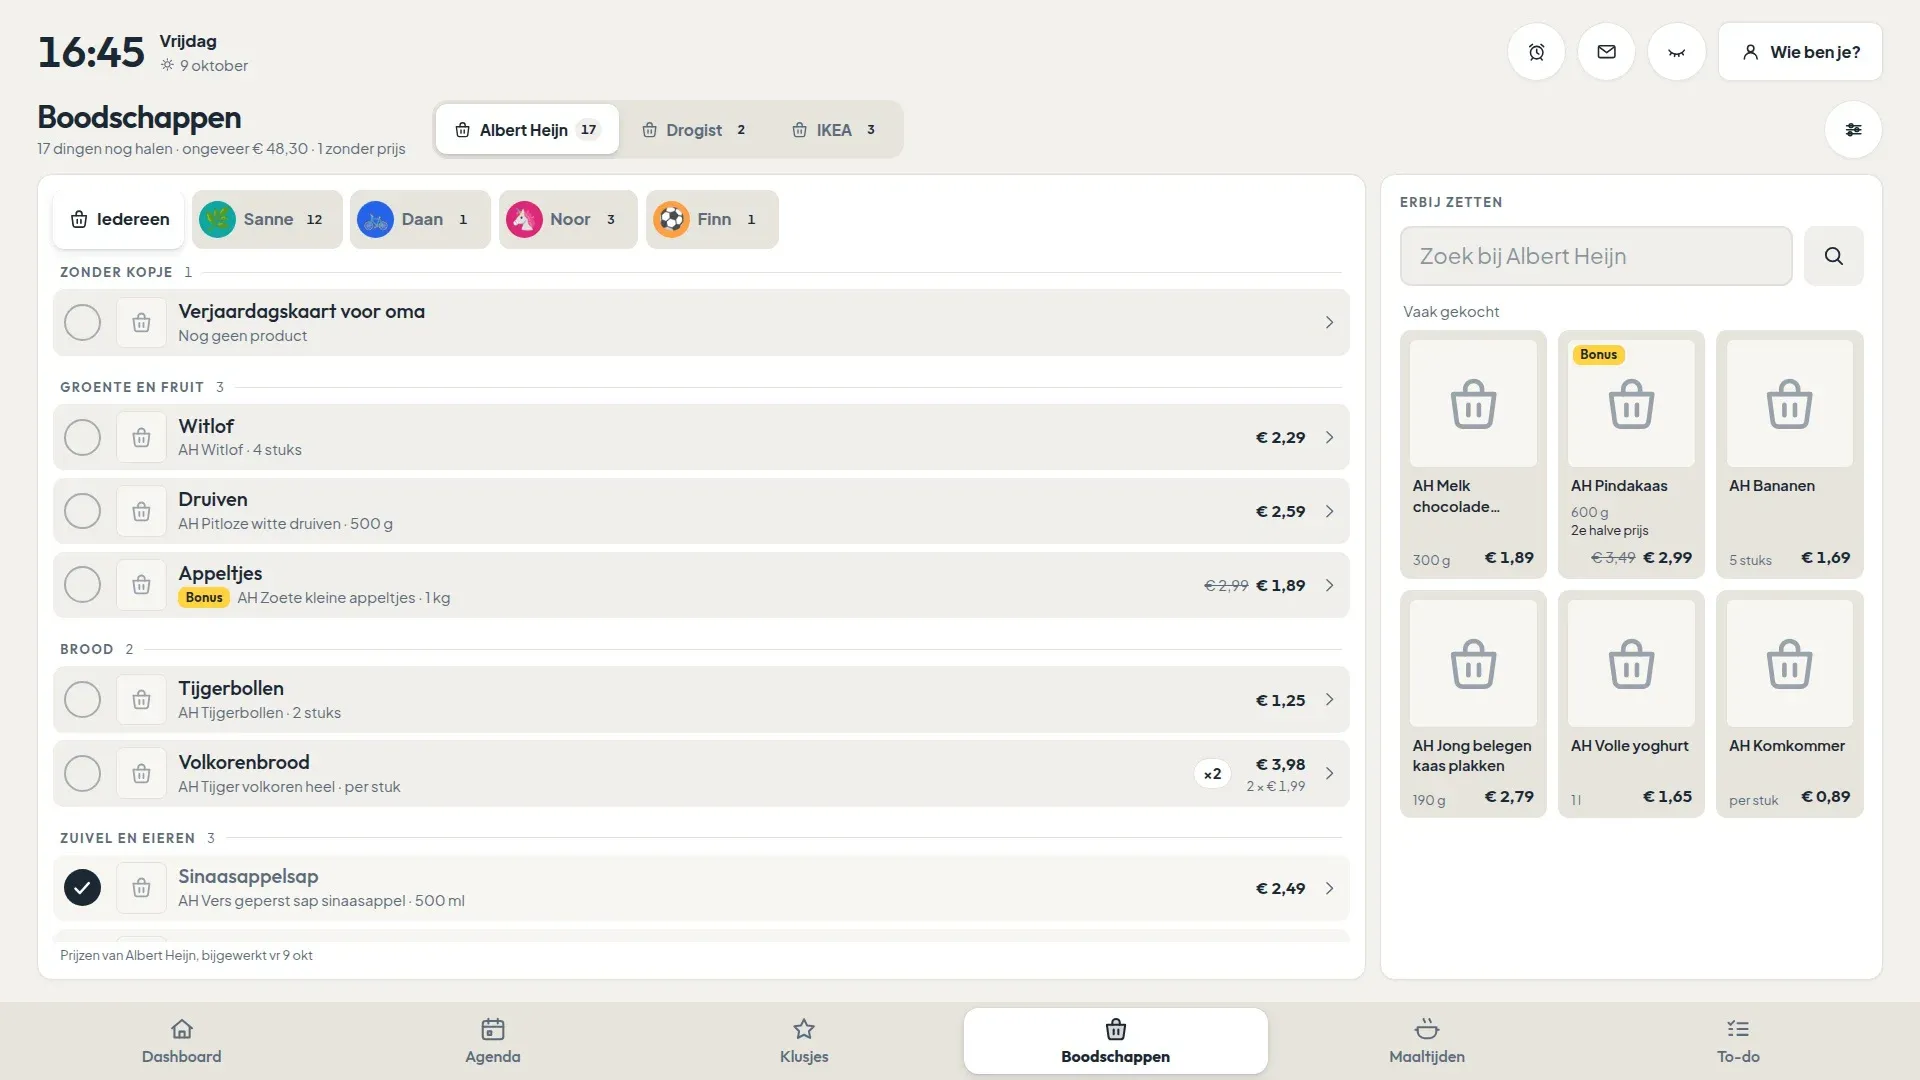Switch to the Drogist store tab
This screenshot has width=1920, height=1080.
tap(694, 130)
